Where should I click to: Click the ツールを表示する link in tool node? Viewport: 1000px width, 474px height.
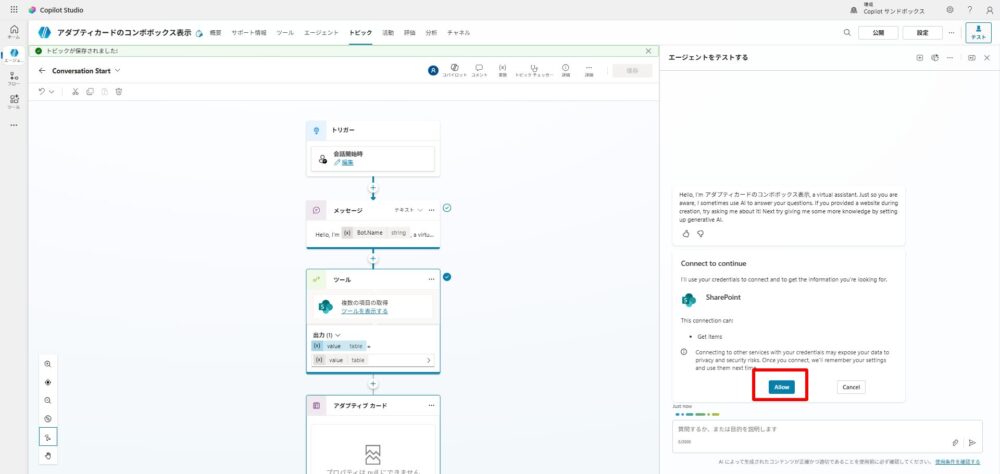pos(364,311)
